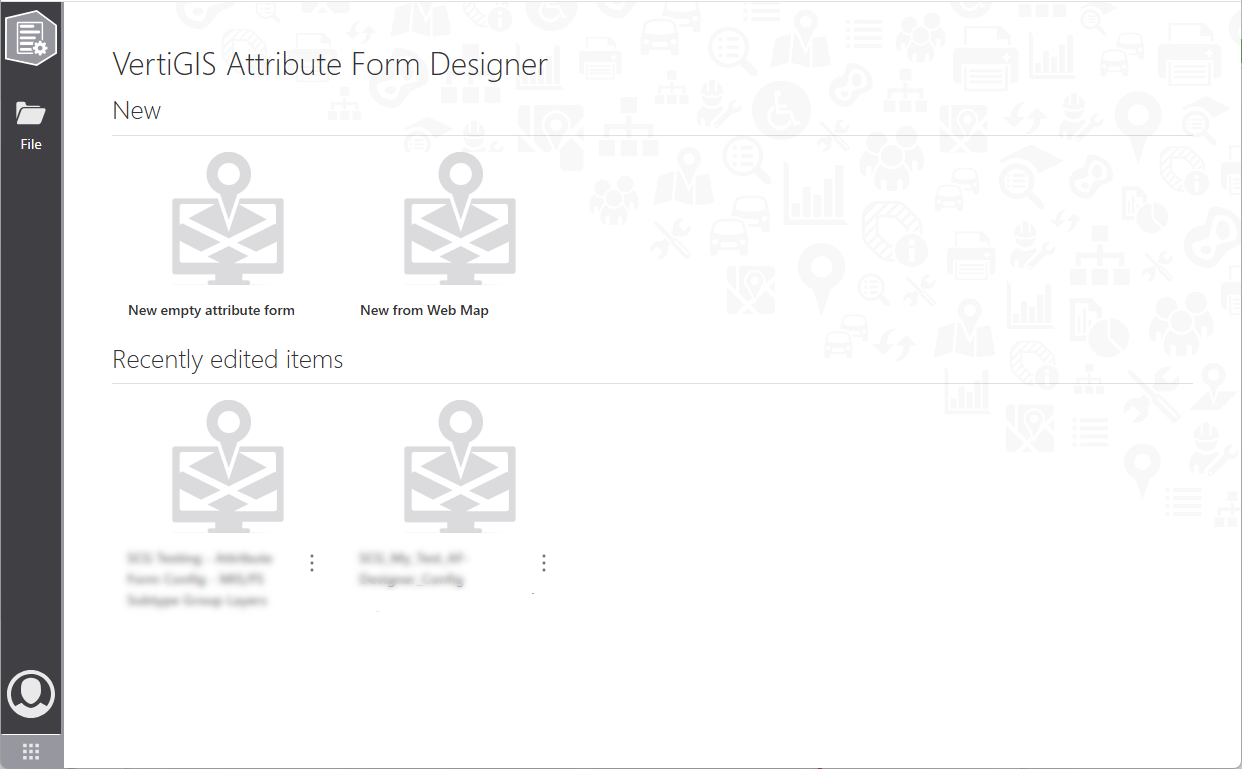
Task: Click the New from Web Map icon
Action: pos(460,220)
